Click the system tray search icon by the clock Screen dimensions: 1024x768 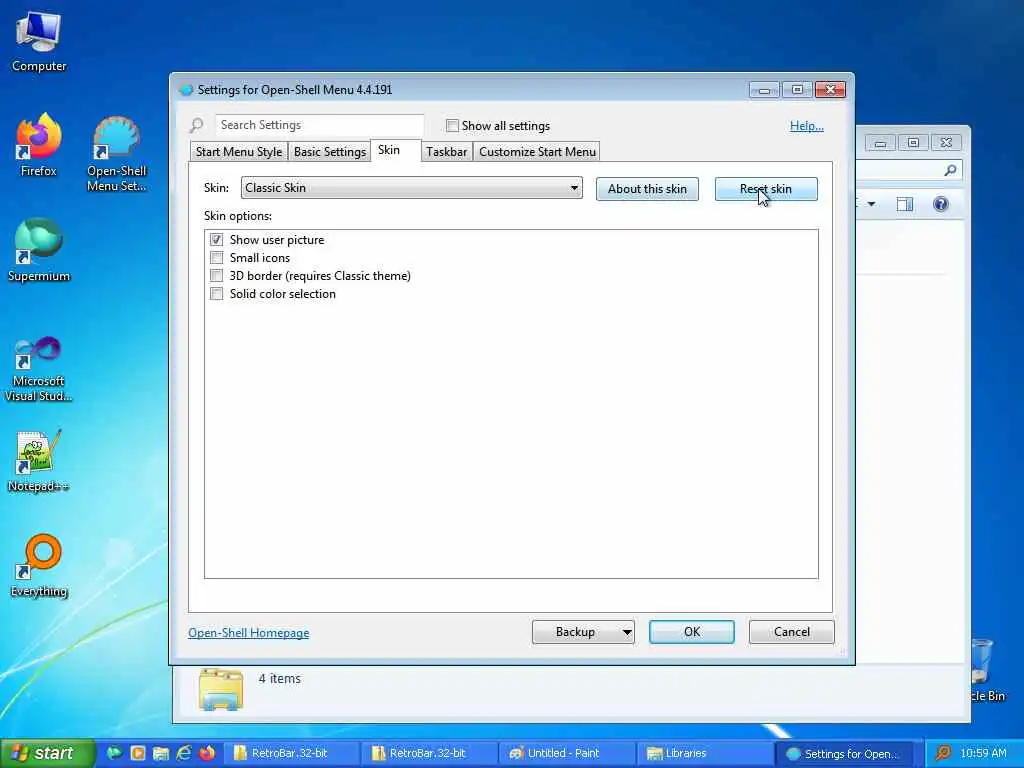[x=943, y=753]
